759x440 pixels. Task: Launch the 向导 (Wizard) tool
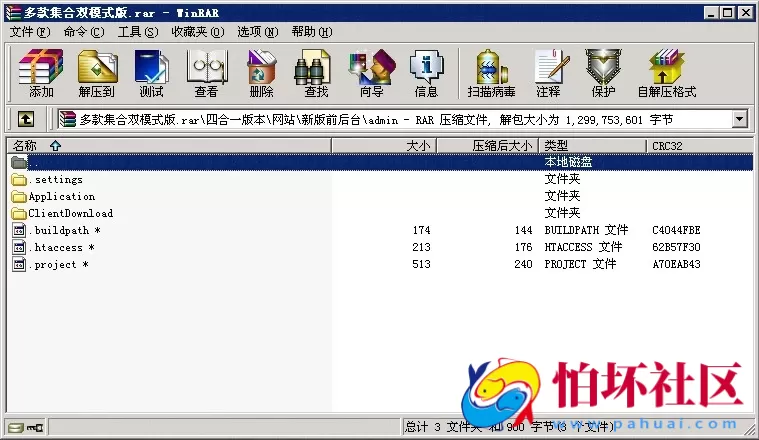tap(372, 67)
